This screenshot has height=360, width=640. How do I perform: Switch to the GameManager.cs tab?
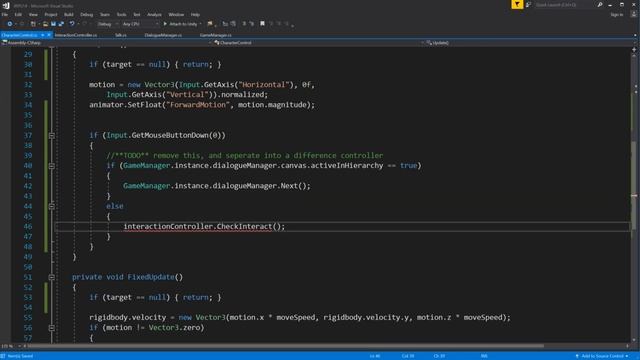tap(216, 35)
